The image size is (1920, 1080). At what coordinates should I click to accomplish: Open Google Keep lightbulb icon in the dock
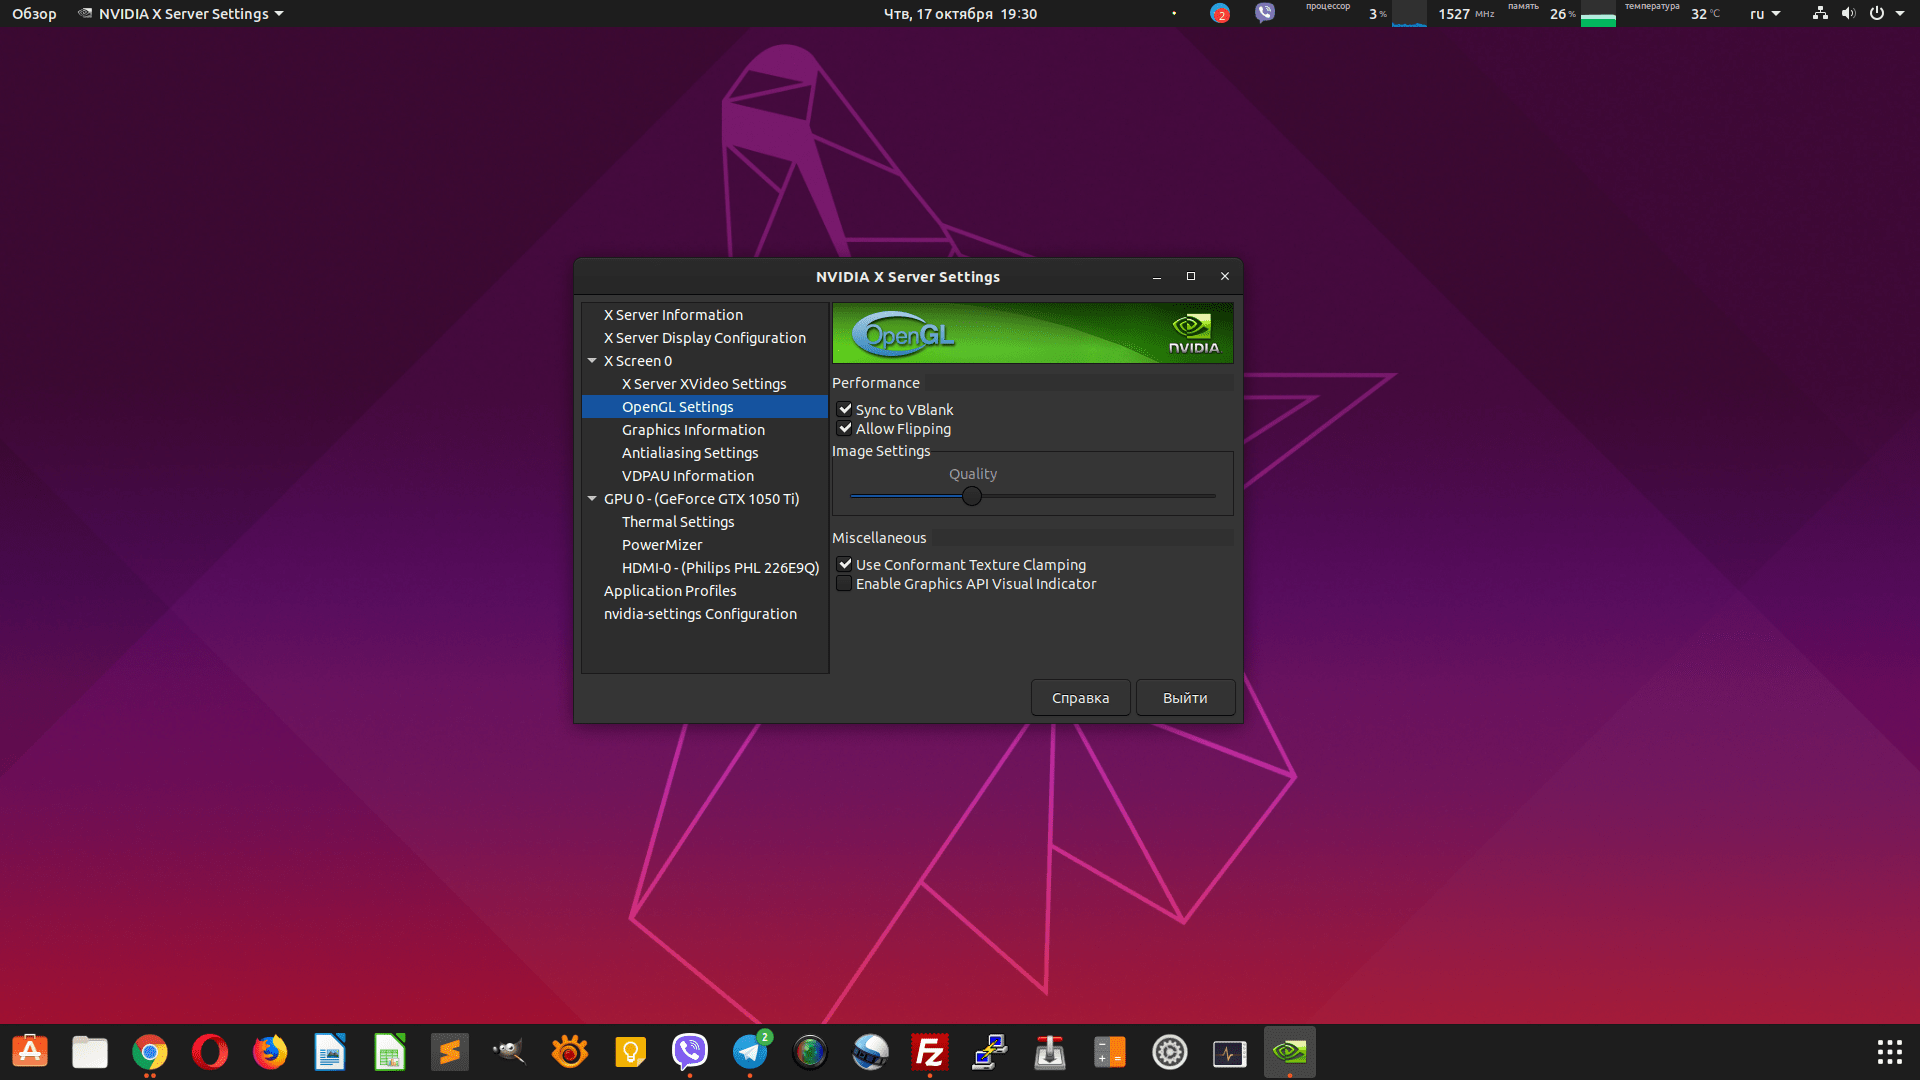[x=630, y=1052]
